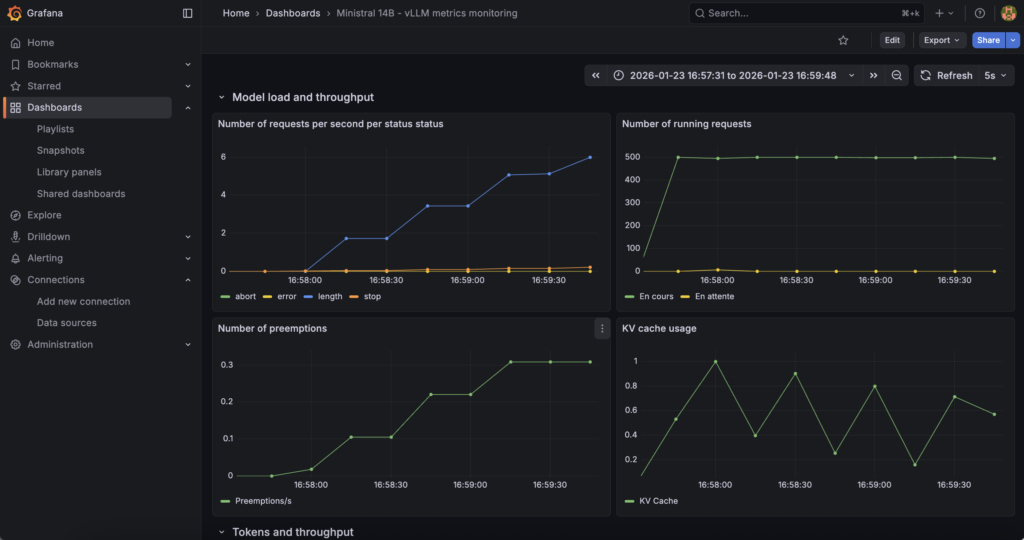Open Explore in the sidebar
Screen dimensions: 1024x540
tap(44, 215)
